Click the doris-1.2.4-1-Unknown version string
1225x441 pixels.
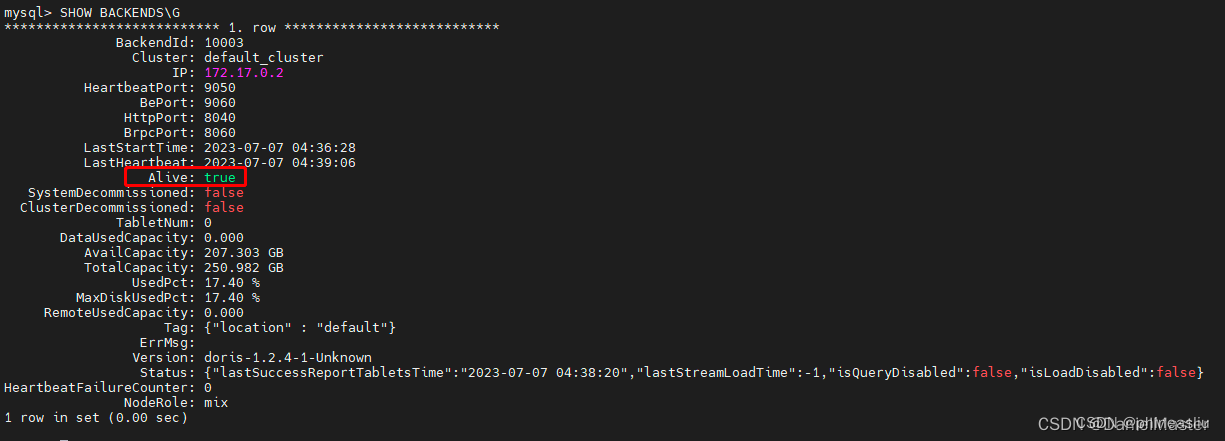(287, 357)
